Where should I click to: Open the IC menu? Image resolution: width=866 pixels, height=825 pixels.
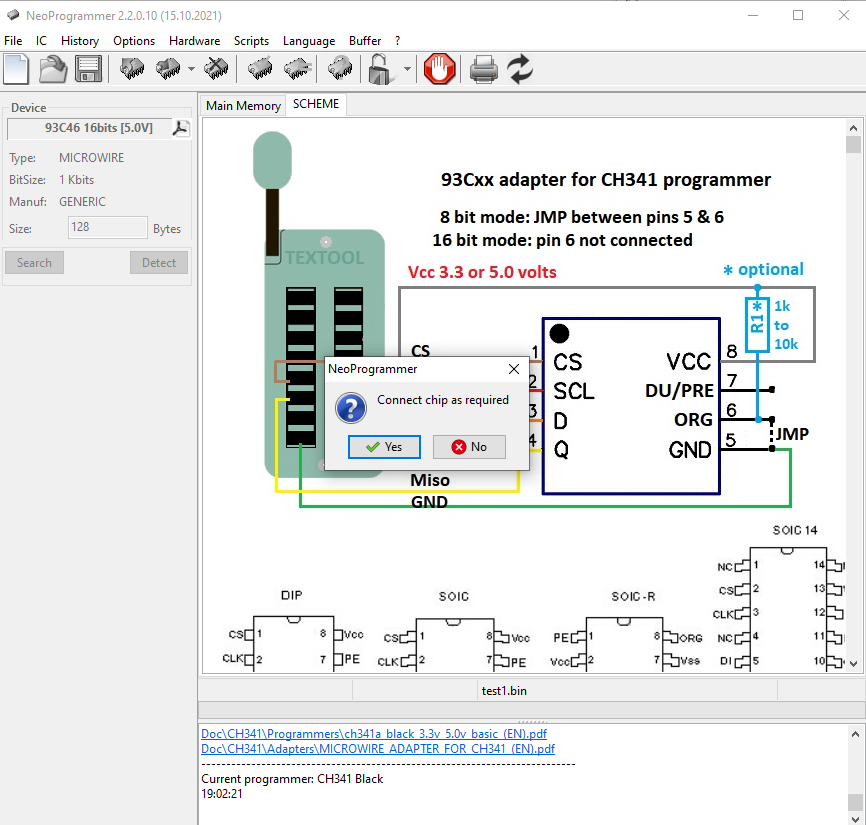(41, 41)
